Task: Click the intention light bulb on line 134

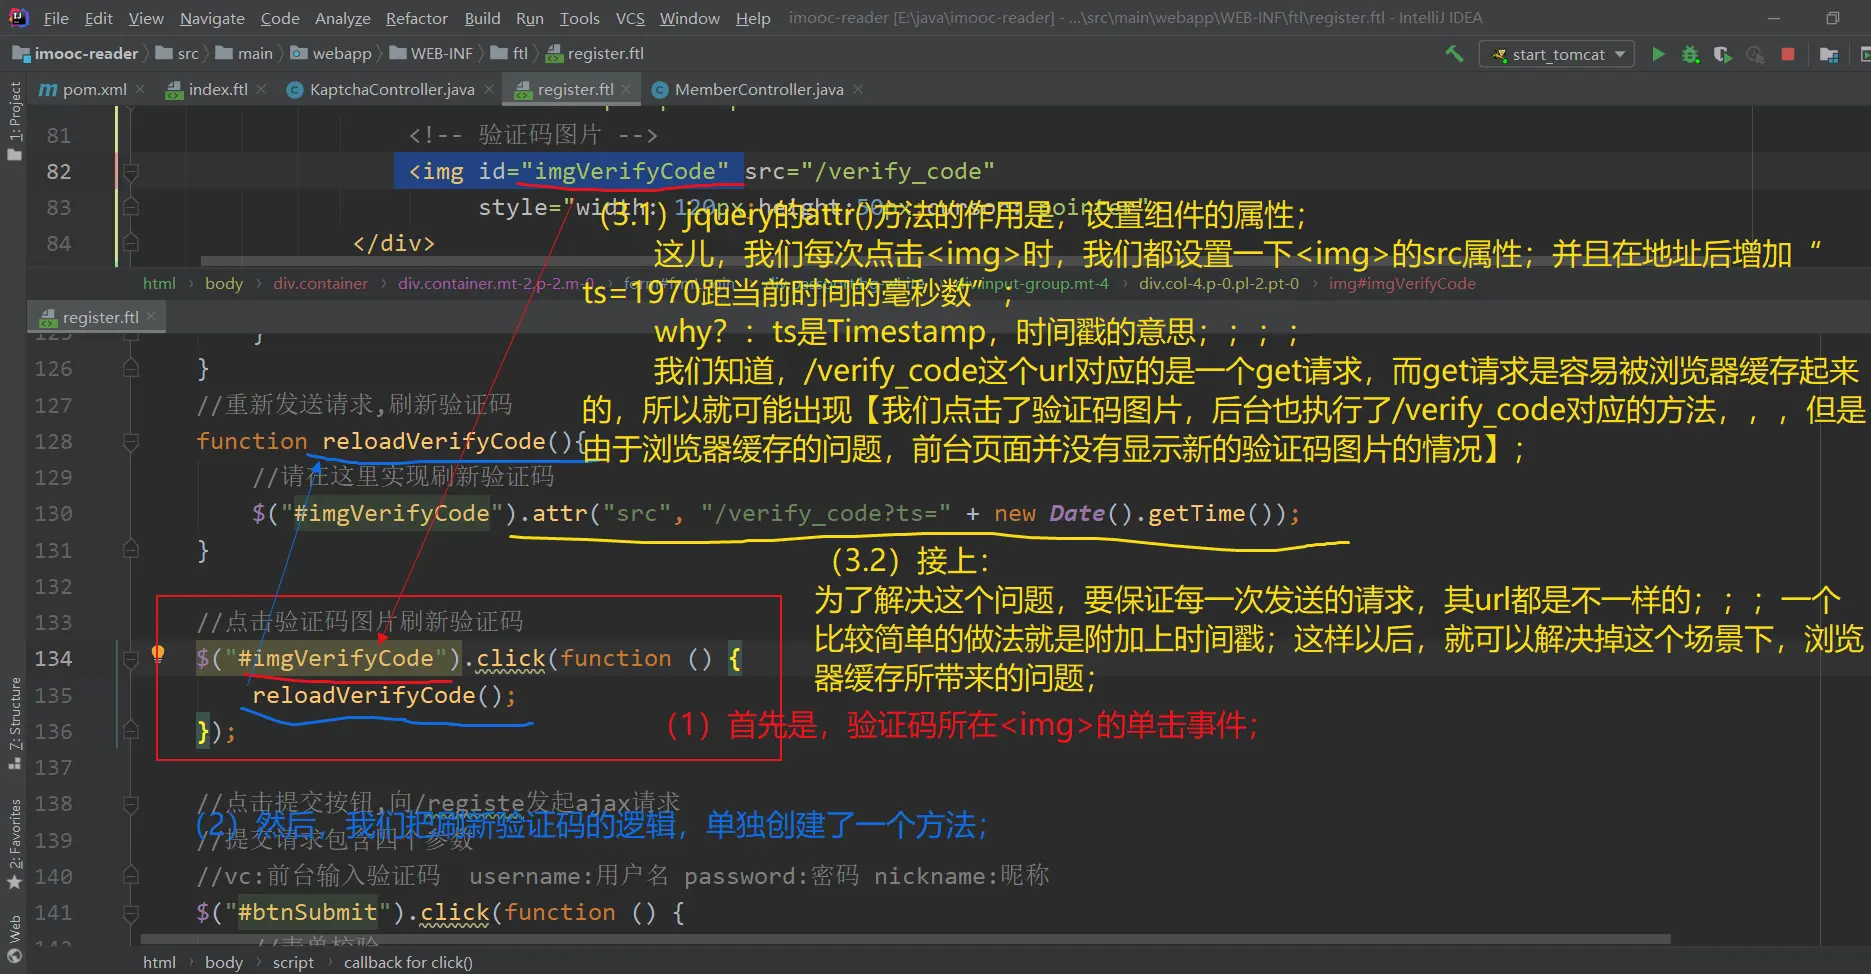Action: (158, 654)
